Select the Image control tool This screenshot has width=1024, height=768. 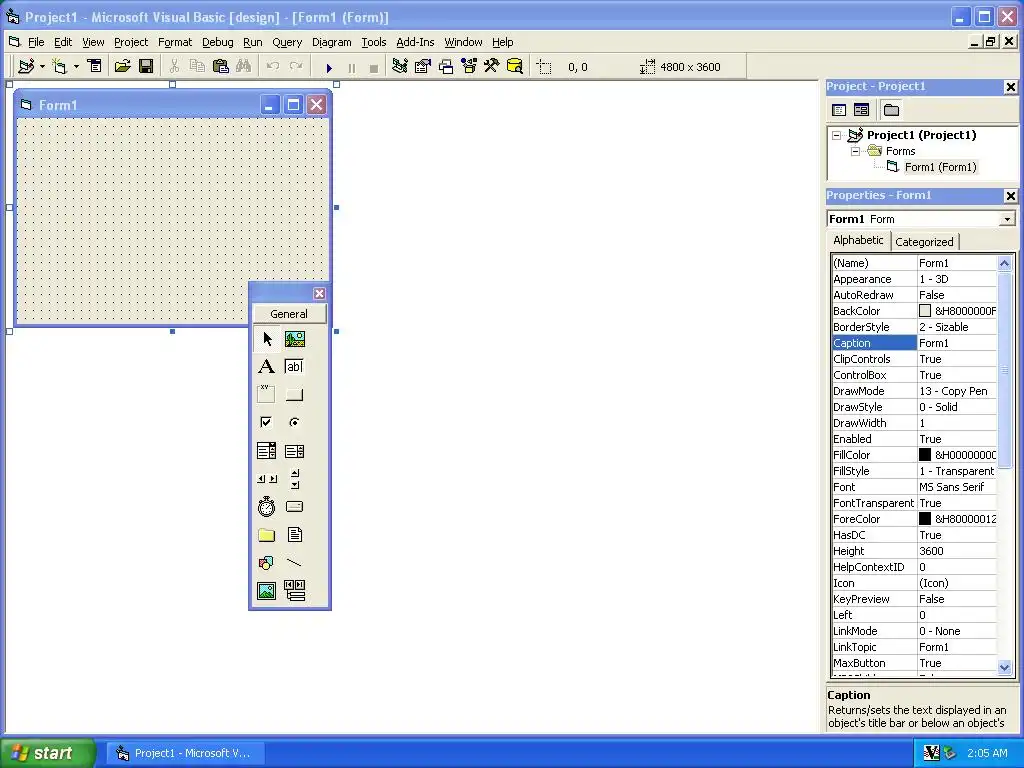tap(266, 591)
